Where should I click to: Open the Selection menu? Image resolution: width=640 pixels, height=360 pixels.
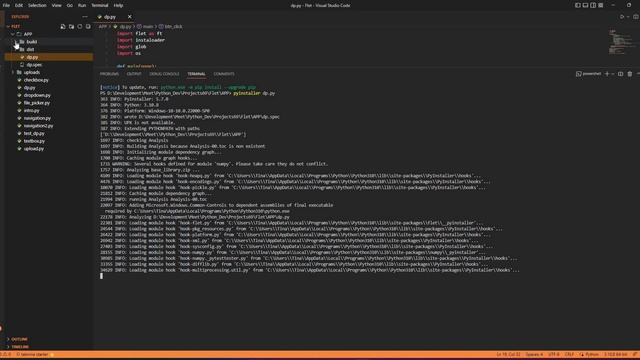(x=37, y=5)
